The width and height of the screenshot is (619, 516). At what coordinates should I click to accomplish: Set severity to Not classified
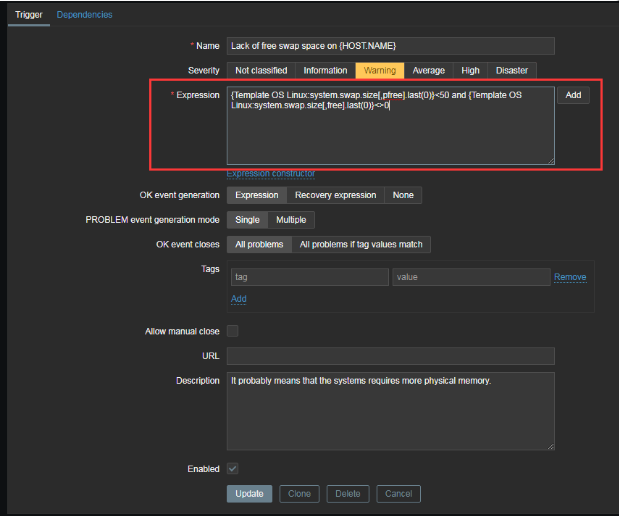(261, 71)
